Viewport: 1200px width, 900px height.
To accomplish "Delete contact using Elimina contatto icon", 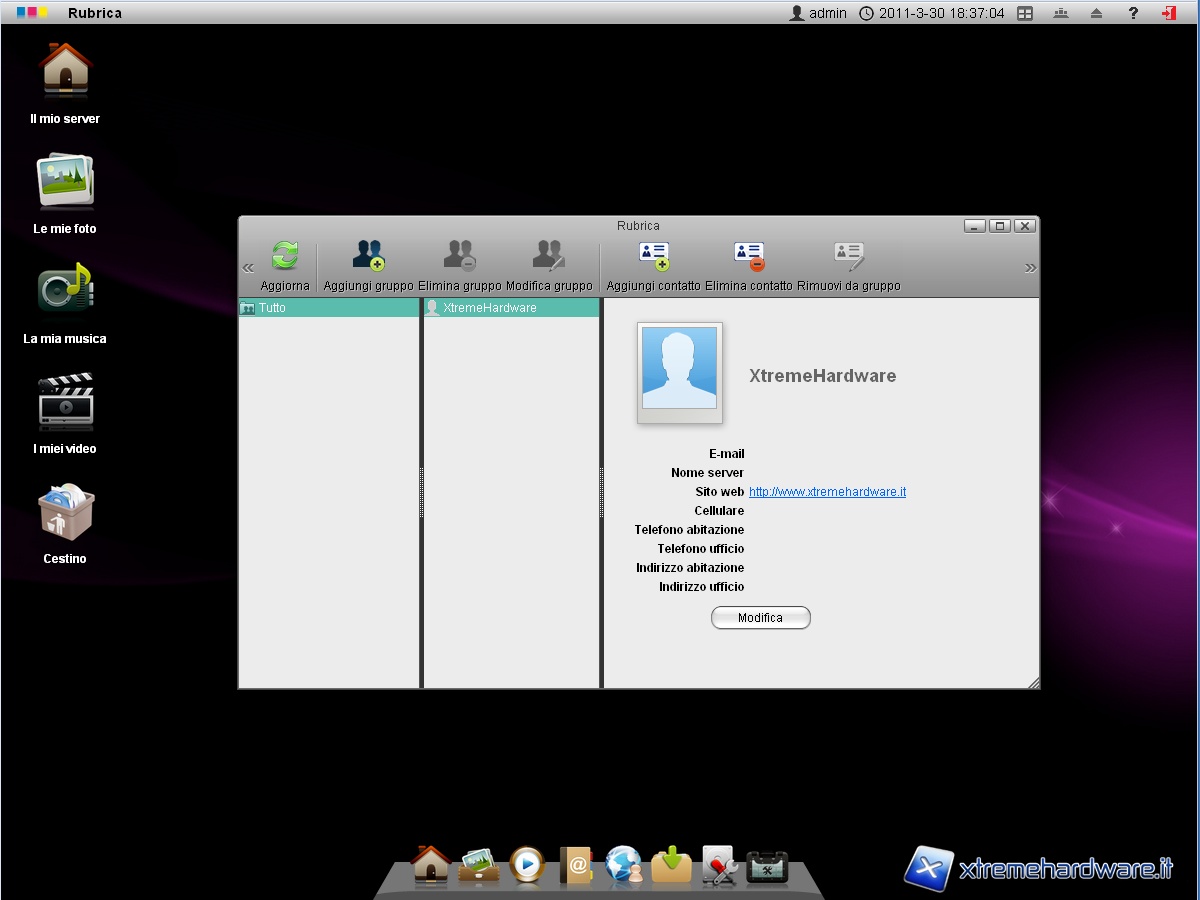I will (748, 257).
